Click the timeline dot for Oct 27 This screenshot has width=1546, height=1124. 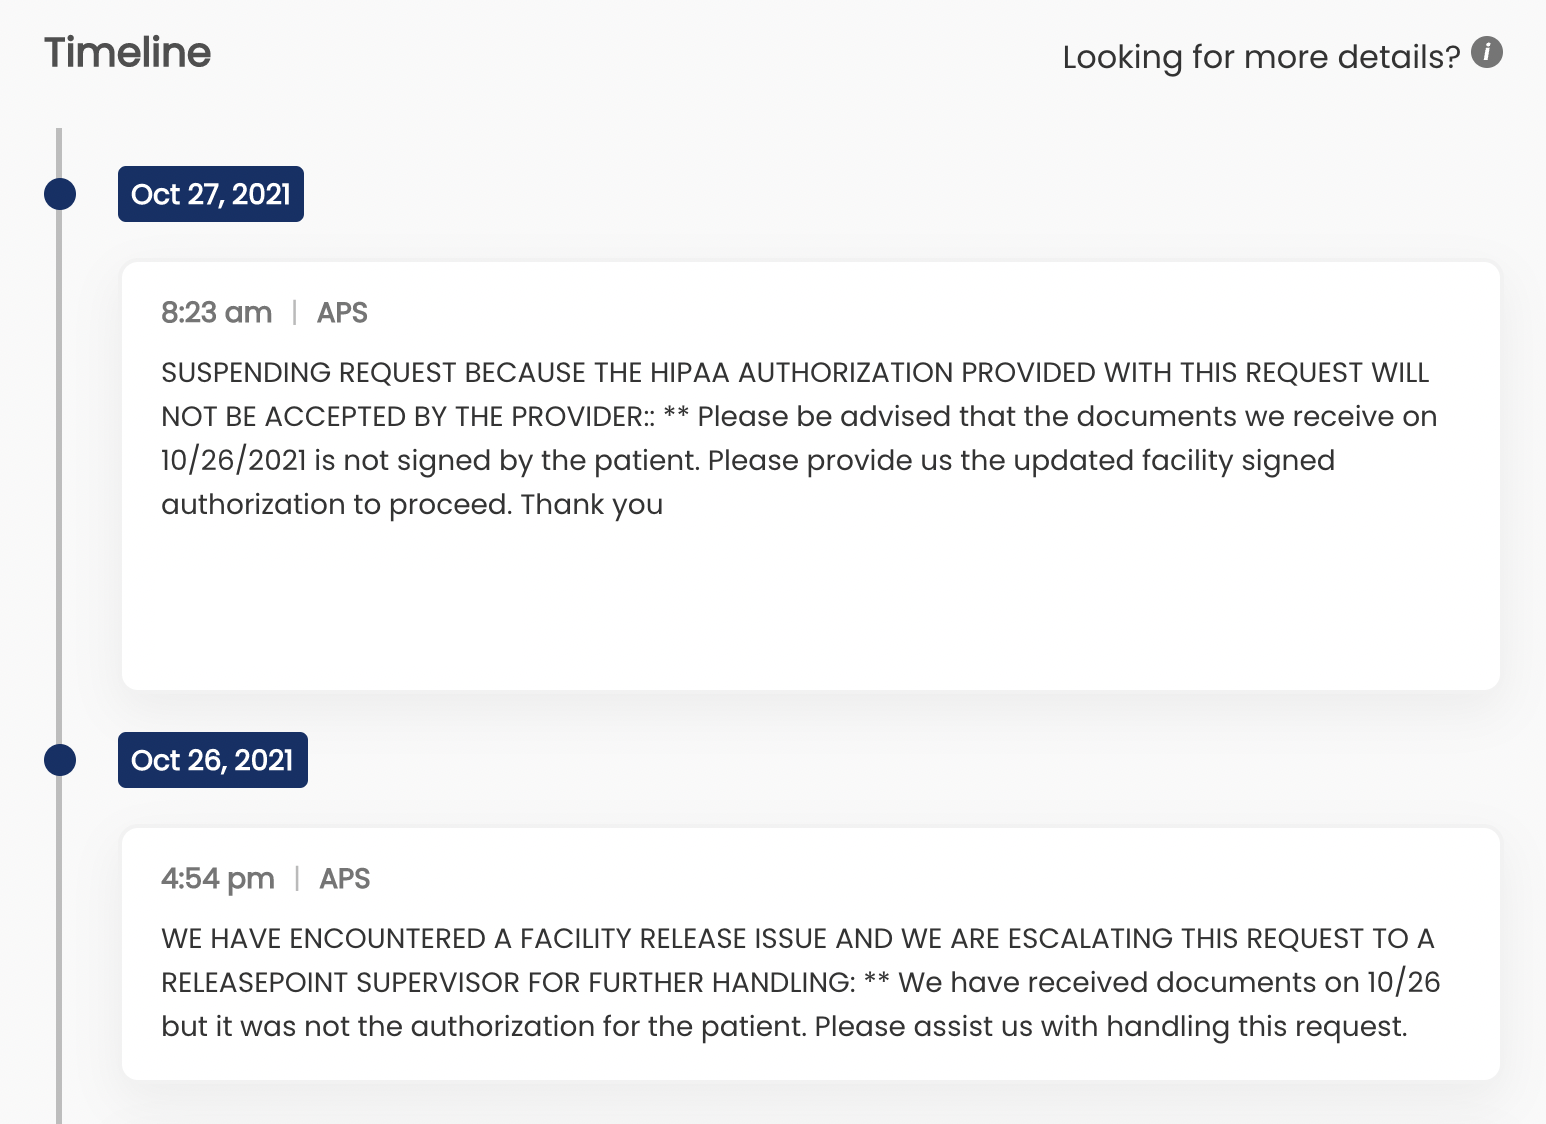coord(60,194)
